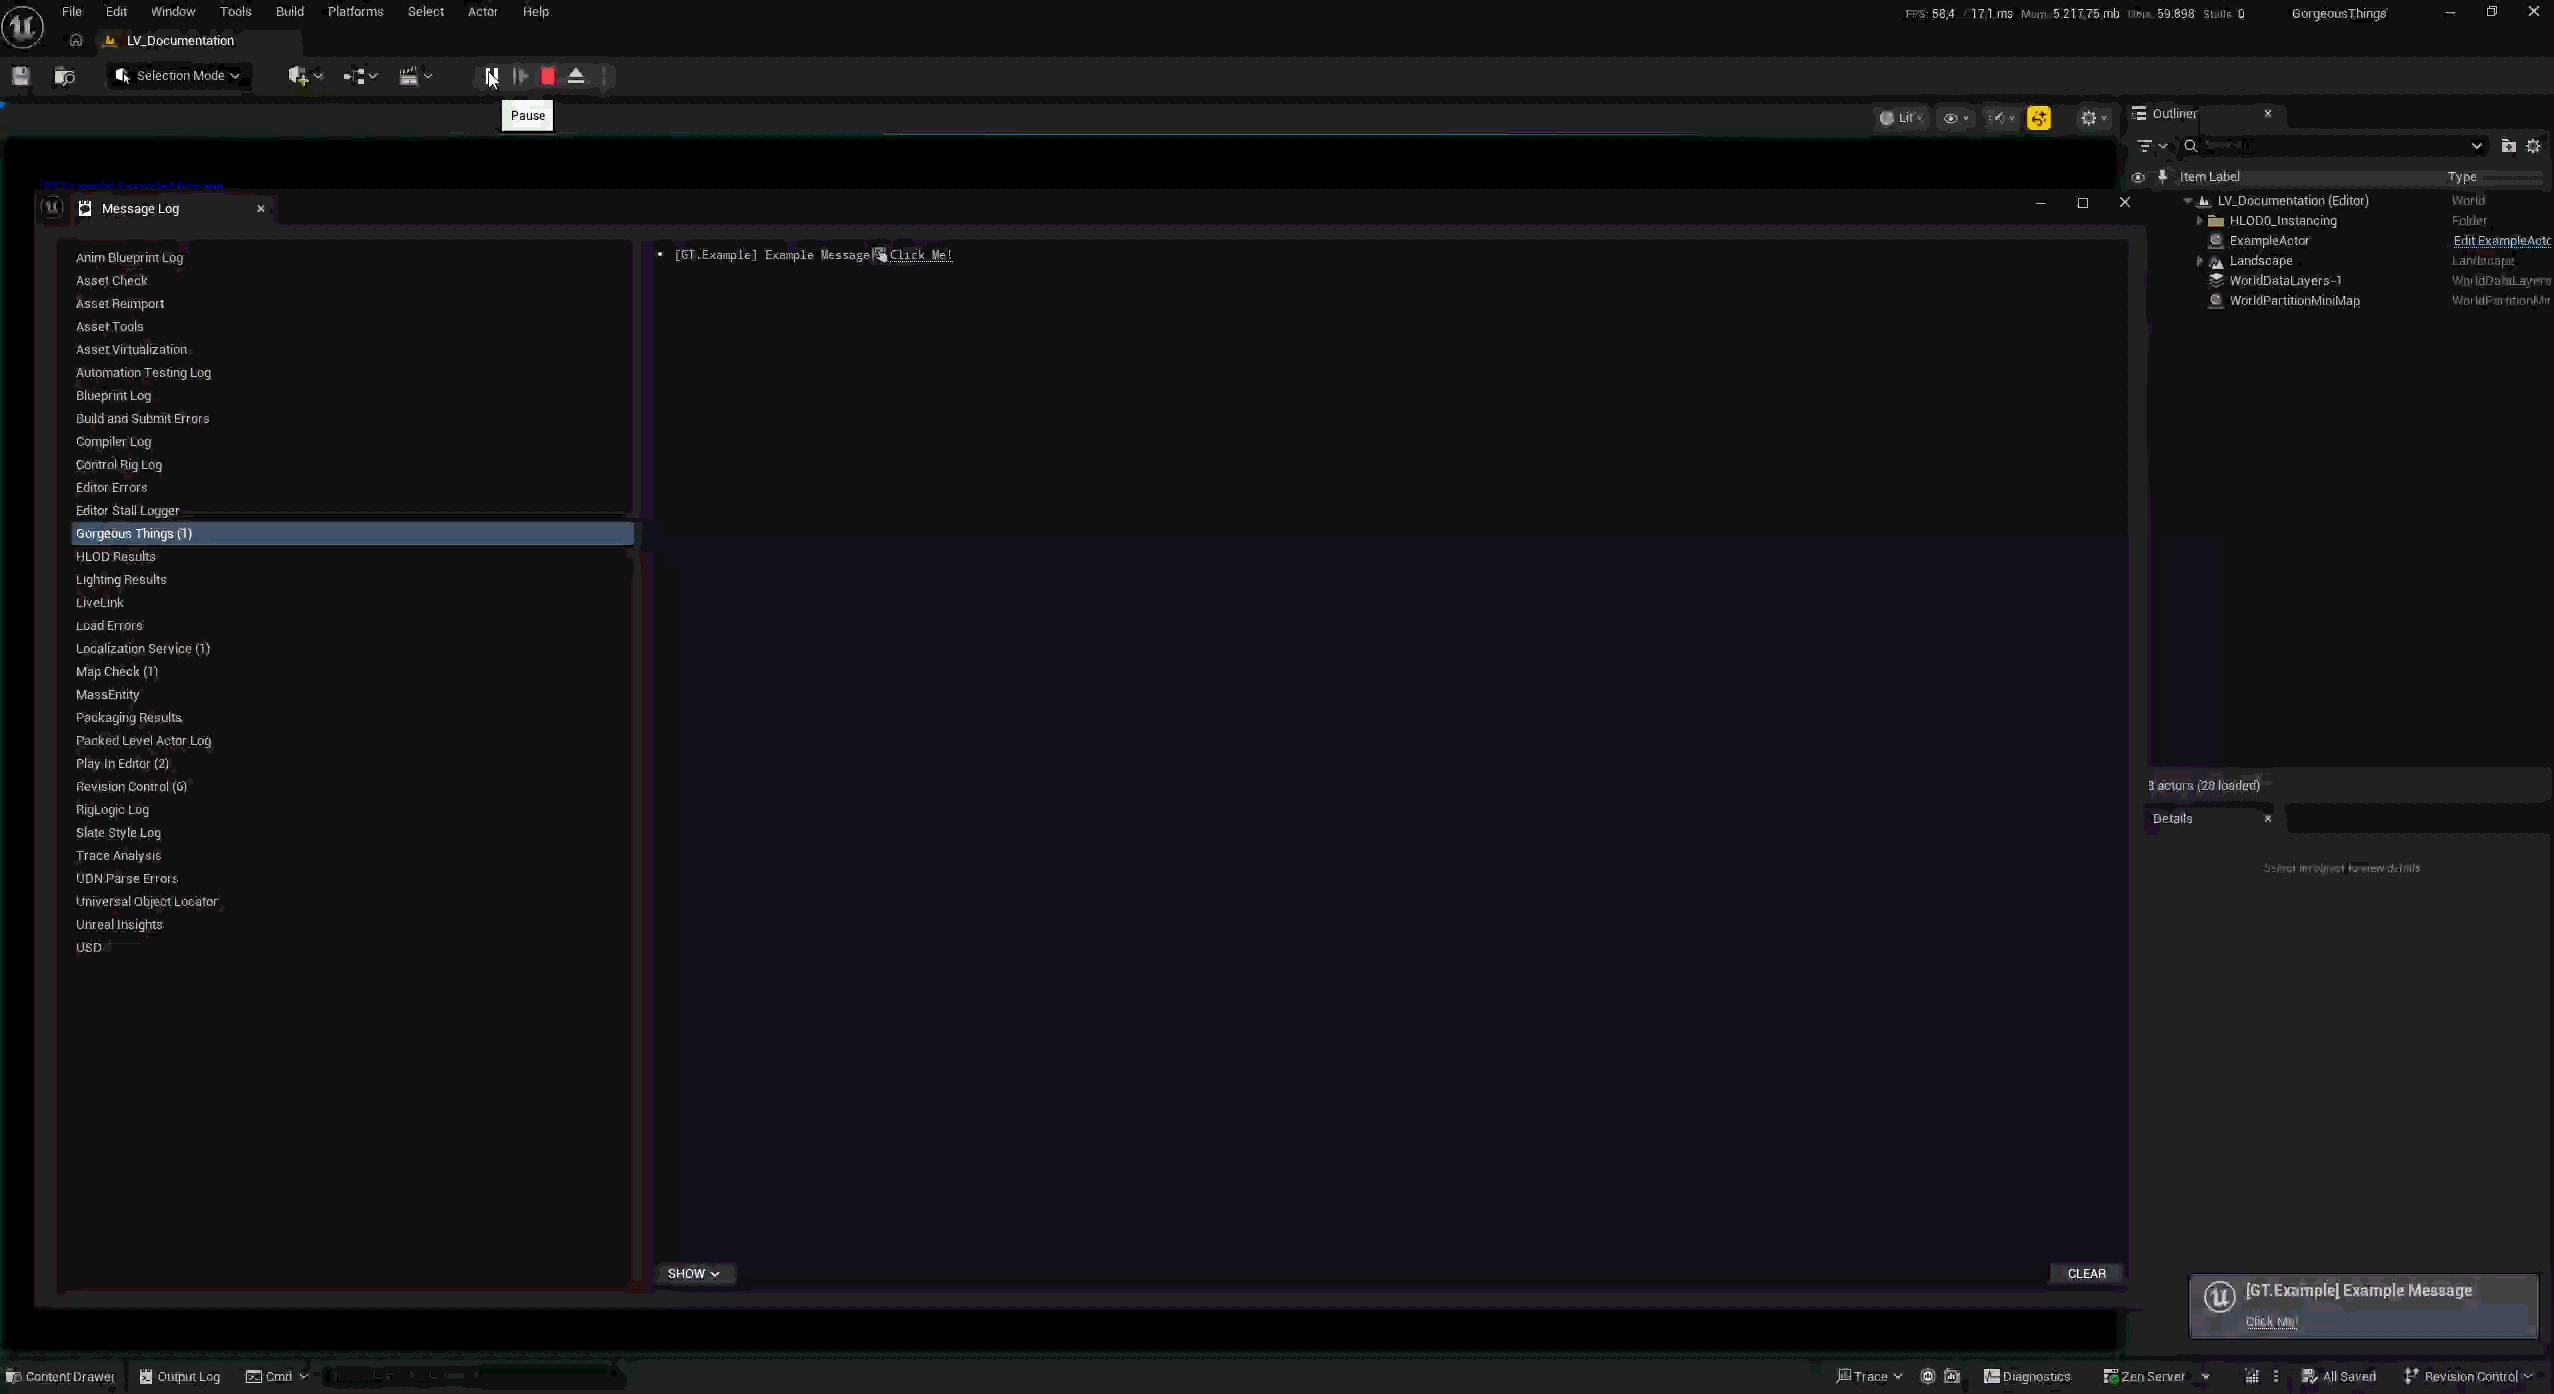Image resolution: width=2554 pixels, height=1394 pixels.
Task: Click the yellow viewport sparkle icon
Action: click(x=2039, y=118)
